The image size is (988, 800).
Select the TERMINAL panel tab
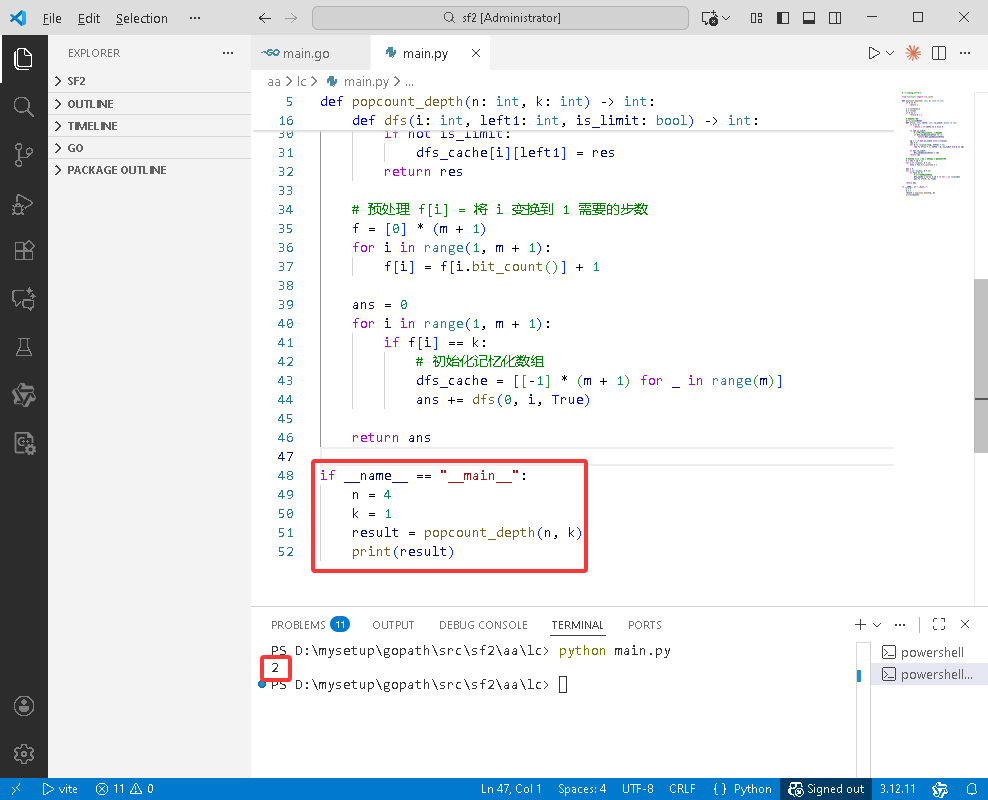coord(577,625)
